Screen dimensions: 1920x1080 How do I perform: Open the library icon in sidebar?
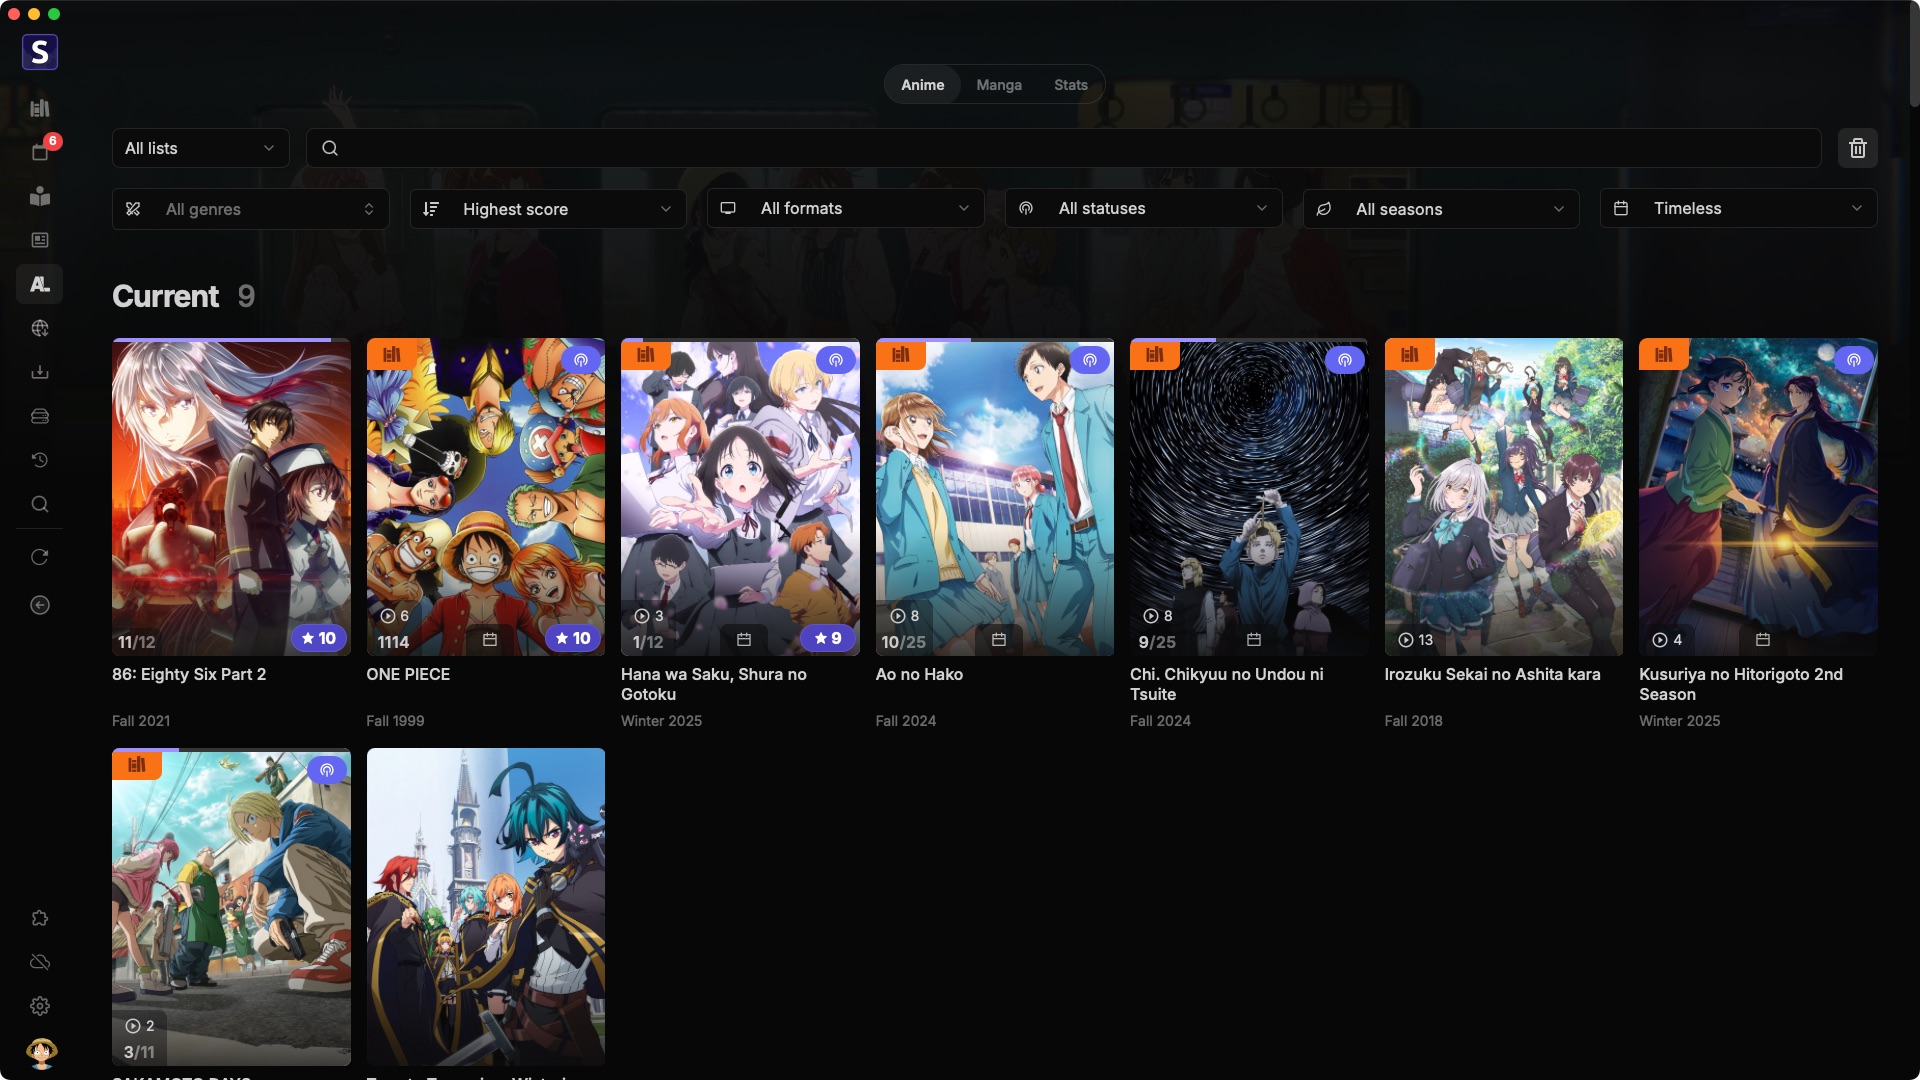tap(40, 108)
